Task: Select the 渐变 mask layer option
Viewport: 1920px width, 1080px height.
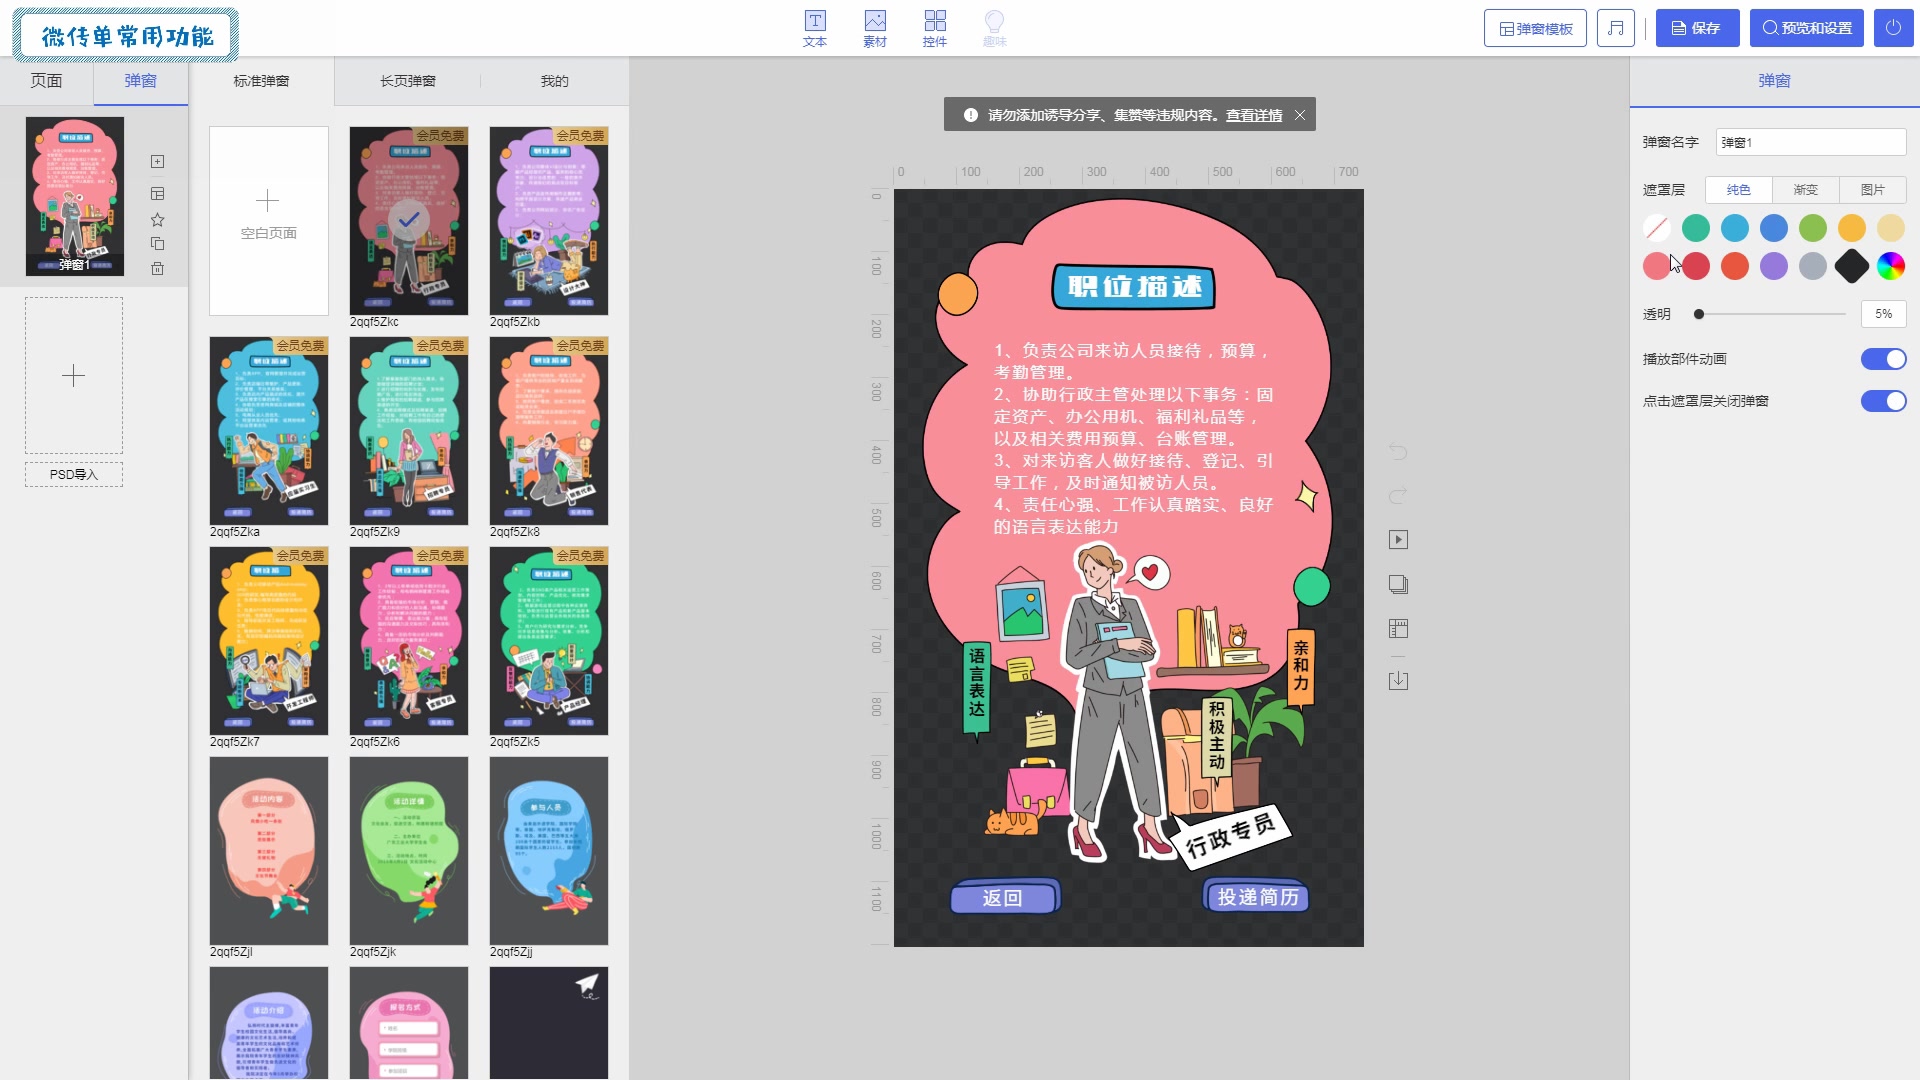Action: 1805,190
